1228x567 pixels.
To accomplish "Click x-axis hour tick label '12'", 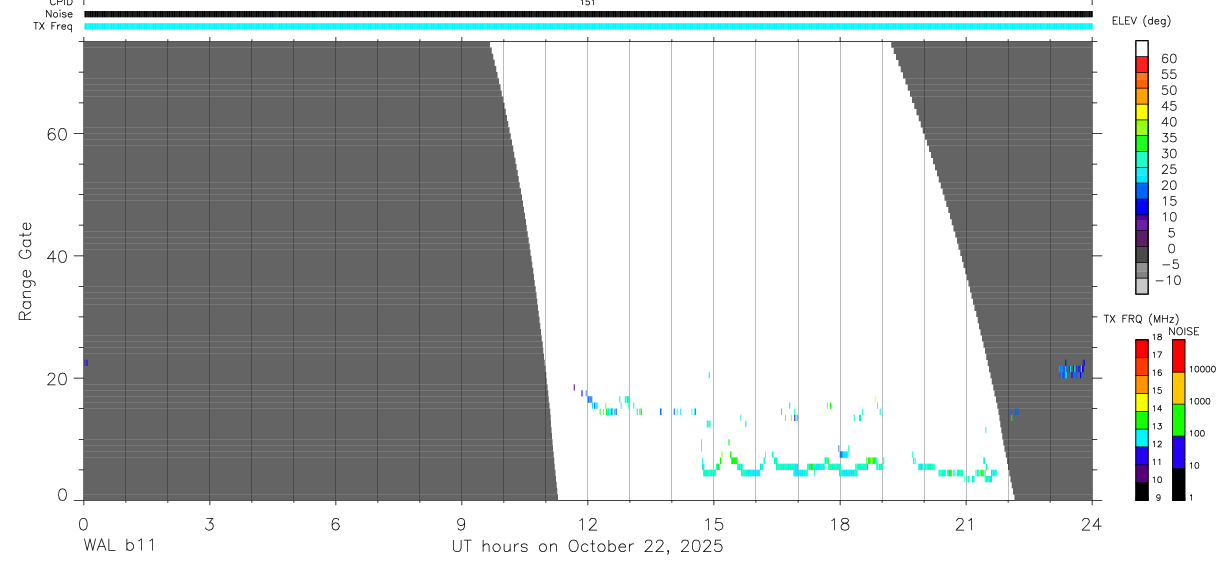I will (587, 524).
